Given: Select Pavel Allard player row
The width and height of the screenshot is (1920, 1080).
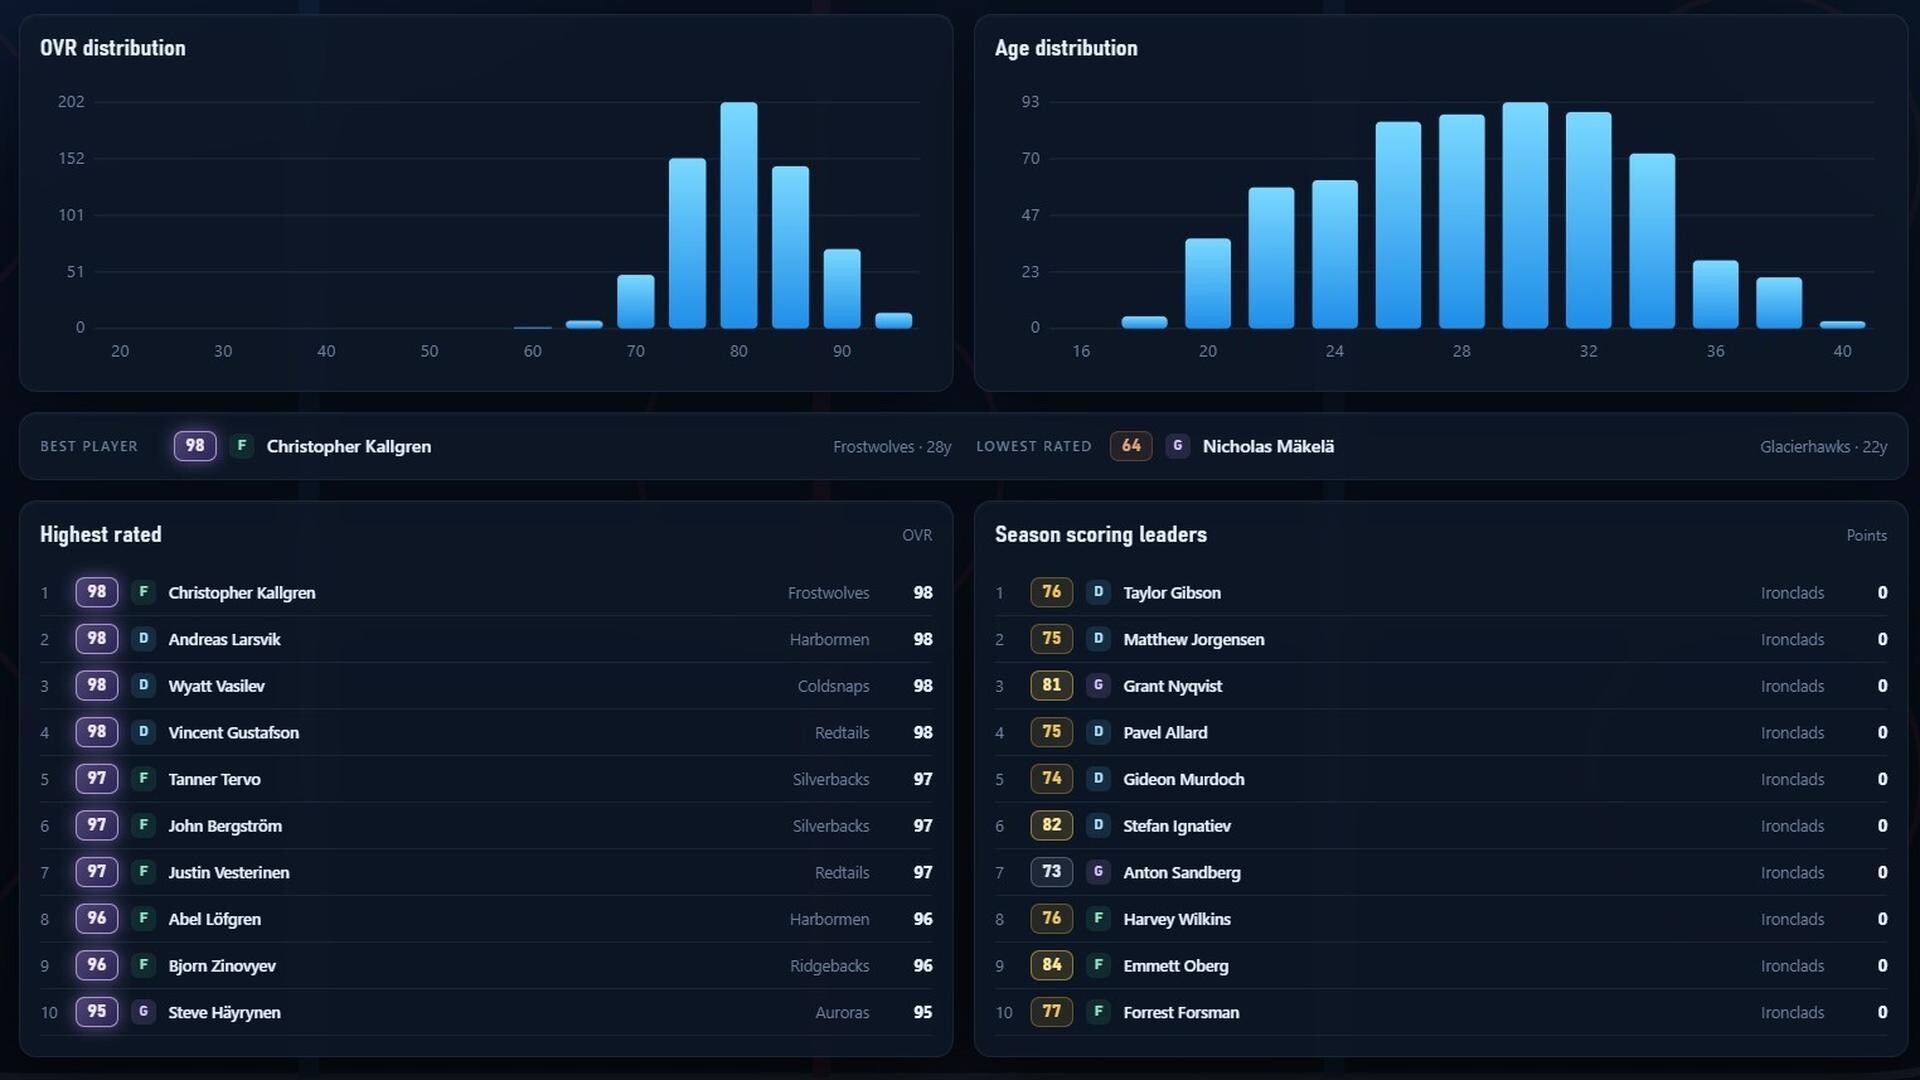Looking at the screenshot, I should 1441,732.
